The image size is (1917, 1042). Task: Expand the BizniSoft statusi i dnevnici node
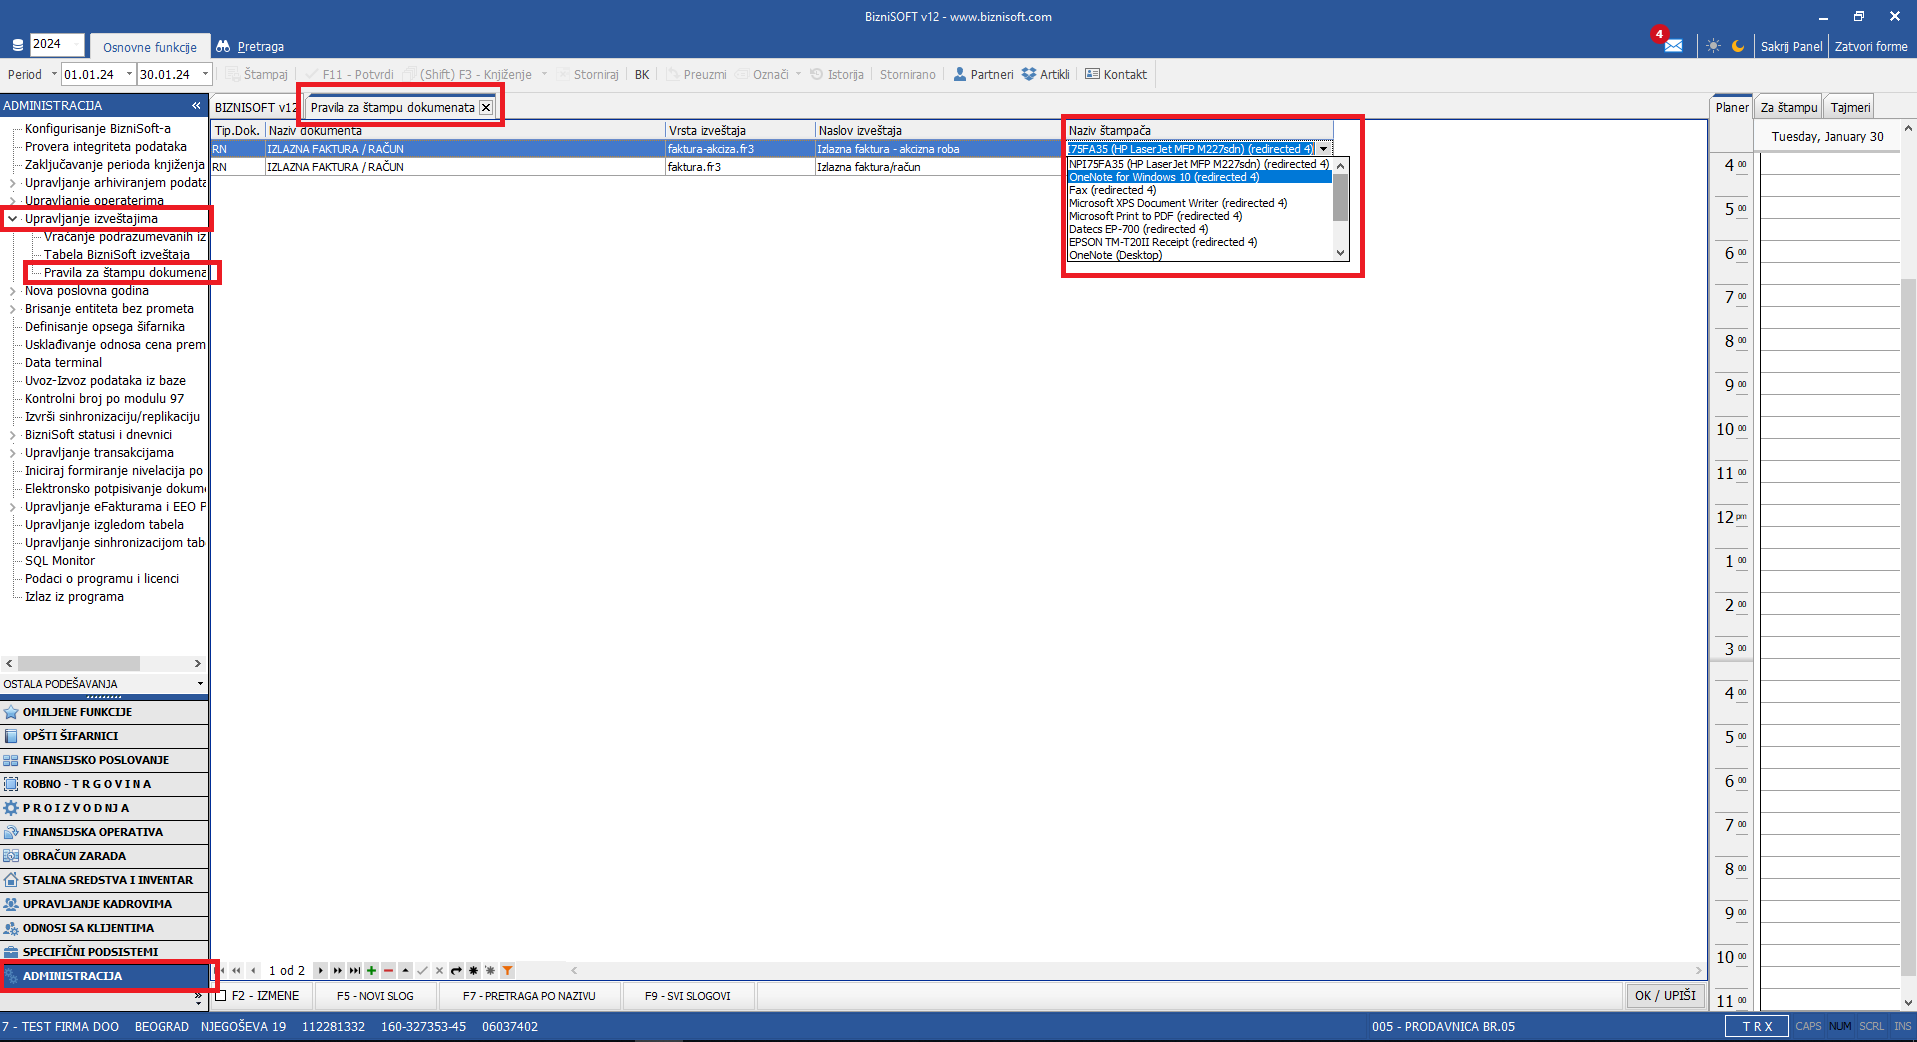pos(13,435)
